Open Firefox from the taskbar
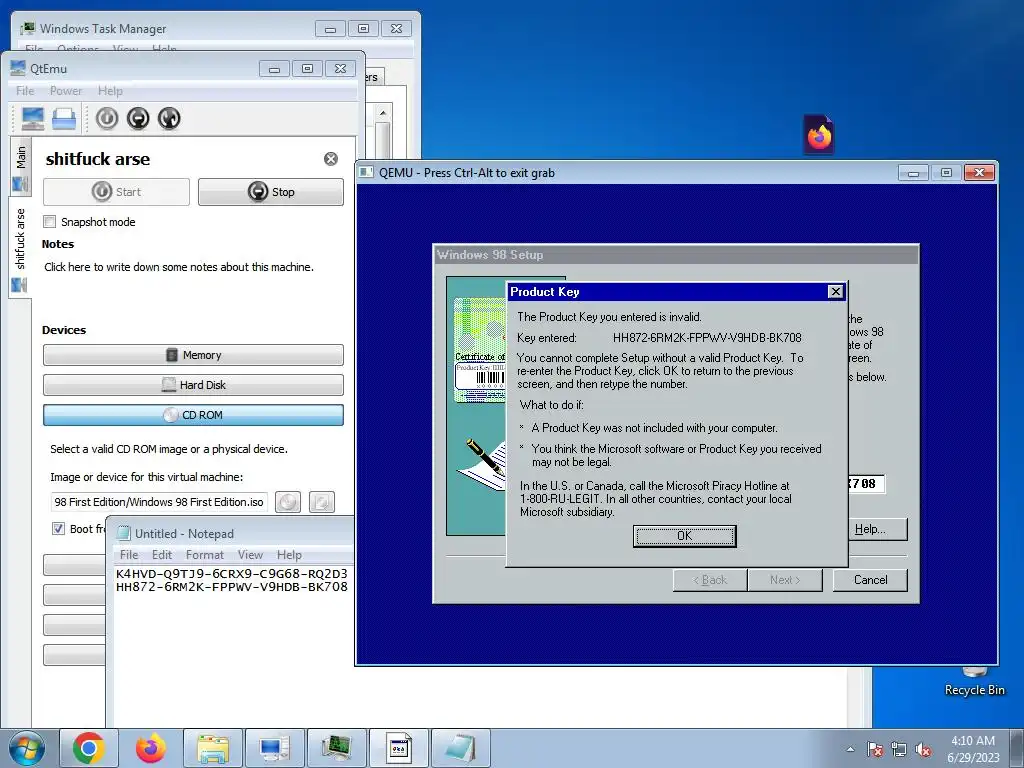 tap(151, 748)
